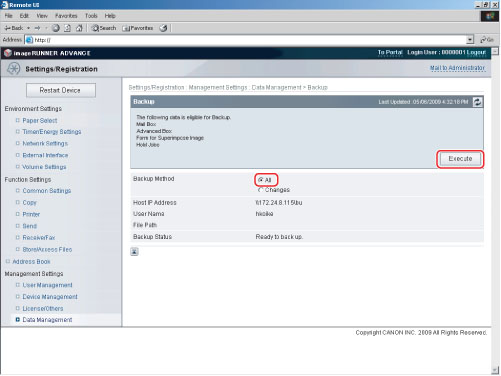Click the Home icon in browser toolbar
Screen dimensions: 501x376
point(79,28)
